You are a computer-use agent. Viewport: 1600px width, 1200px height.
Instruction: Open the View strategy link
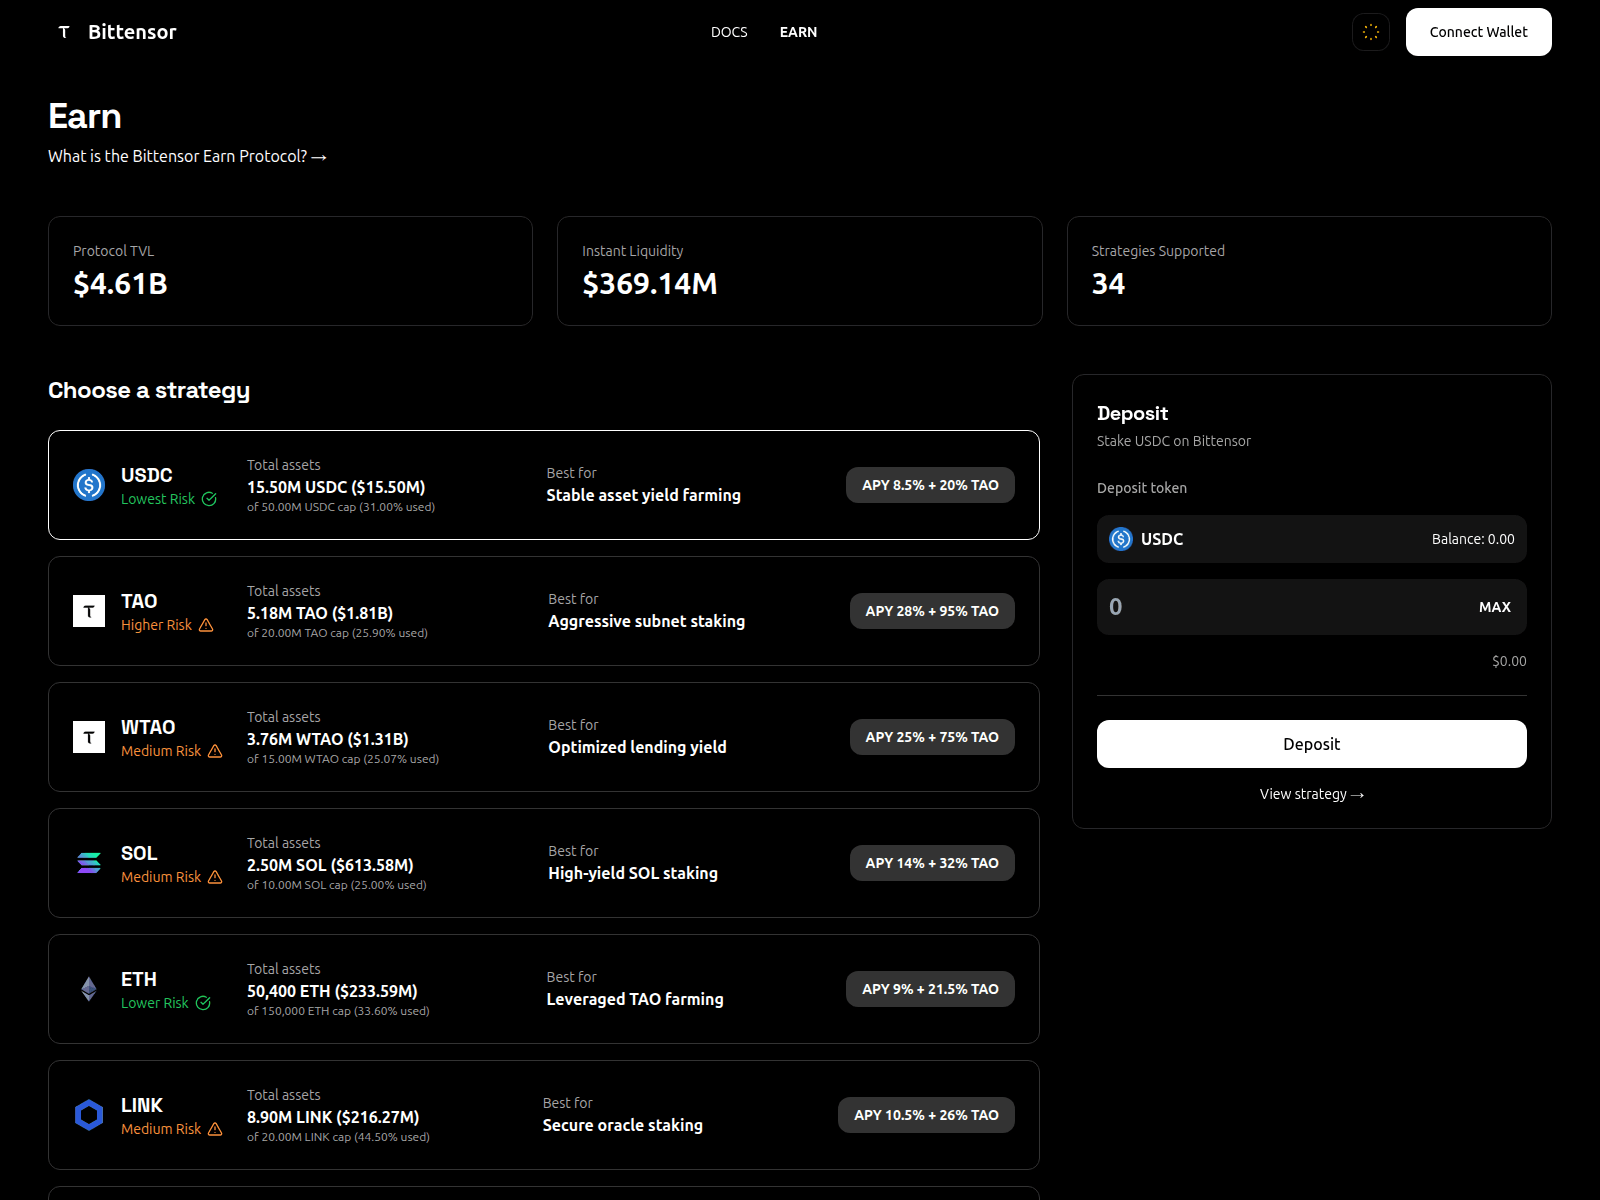point(1311,794)
